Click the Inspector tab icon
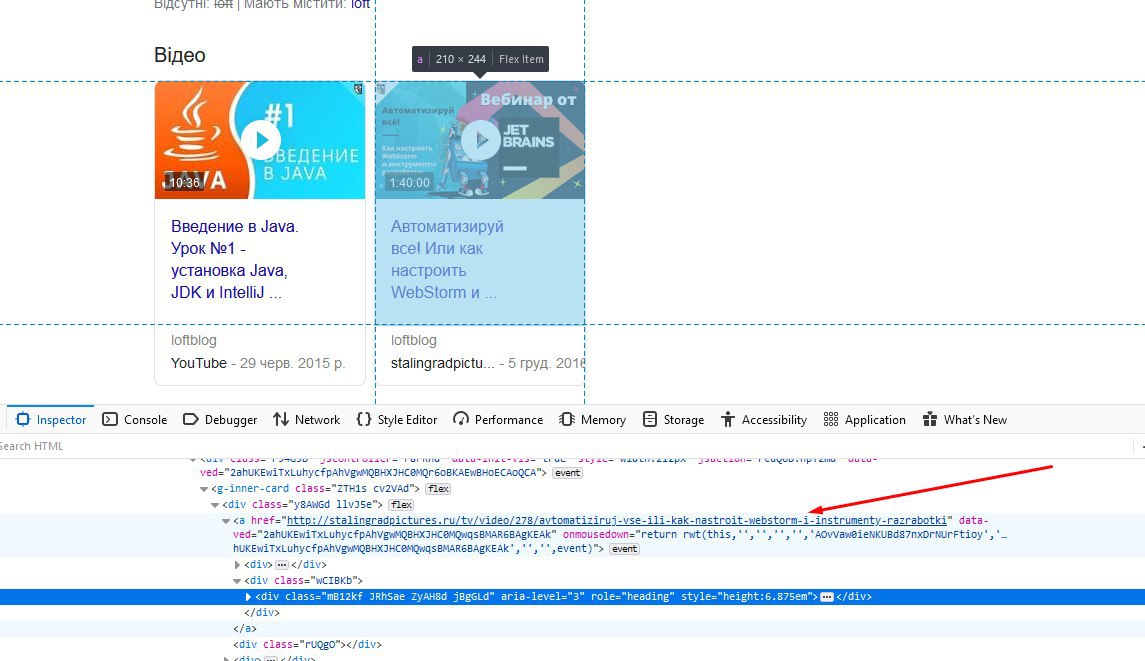Image resolution: width=1145 pixels, height=661 pixels. [x=23, y=419]
